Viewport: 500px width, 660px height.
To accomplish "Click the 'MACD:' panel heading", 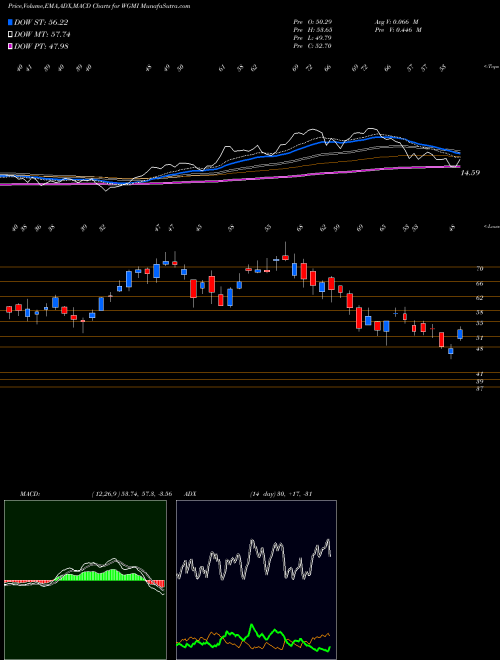I will tap(30, 494).
